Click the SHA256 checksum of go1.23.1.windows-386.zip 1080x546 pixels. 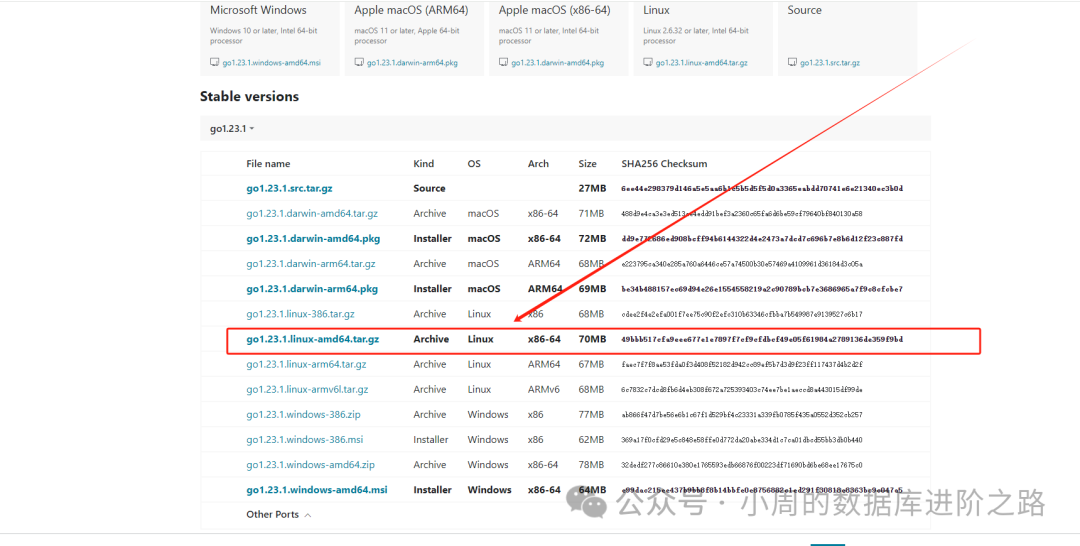coord(742,415)
